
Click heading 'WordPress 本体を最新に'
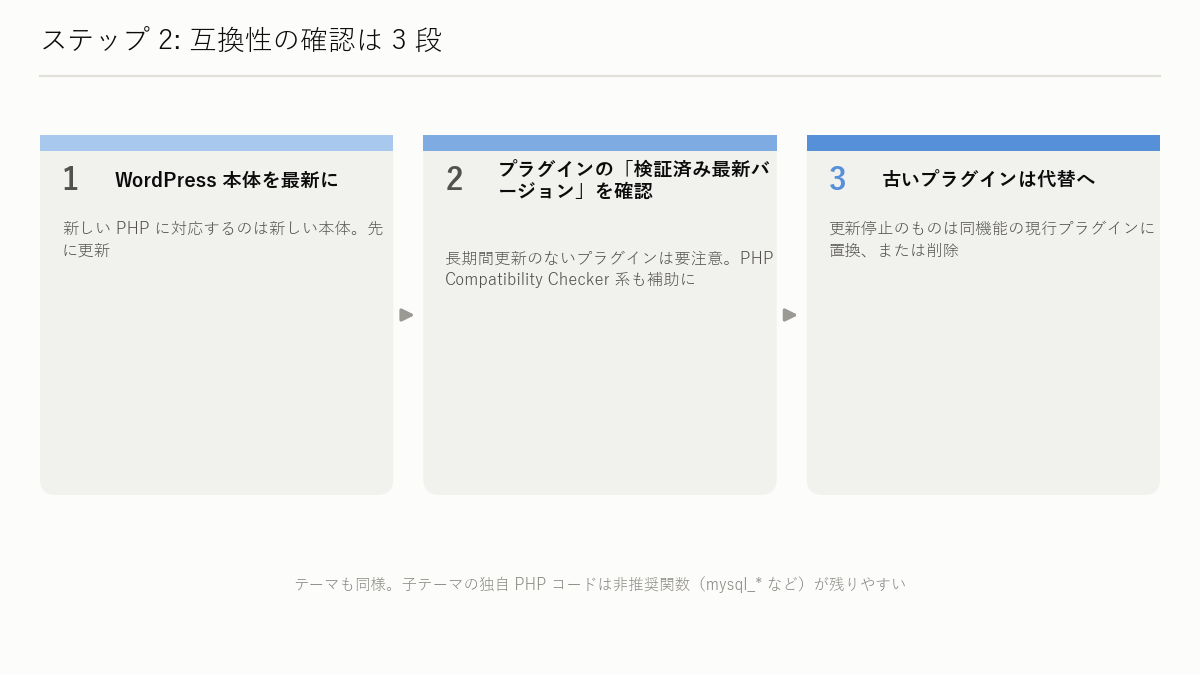click(227, 180)
